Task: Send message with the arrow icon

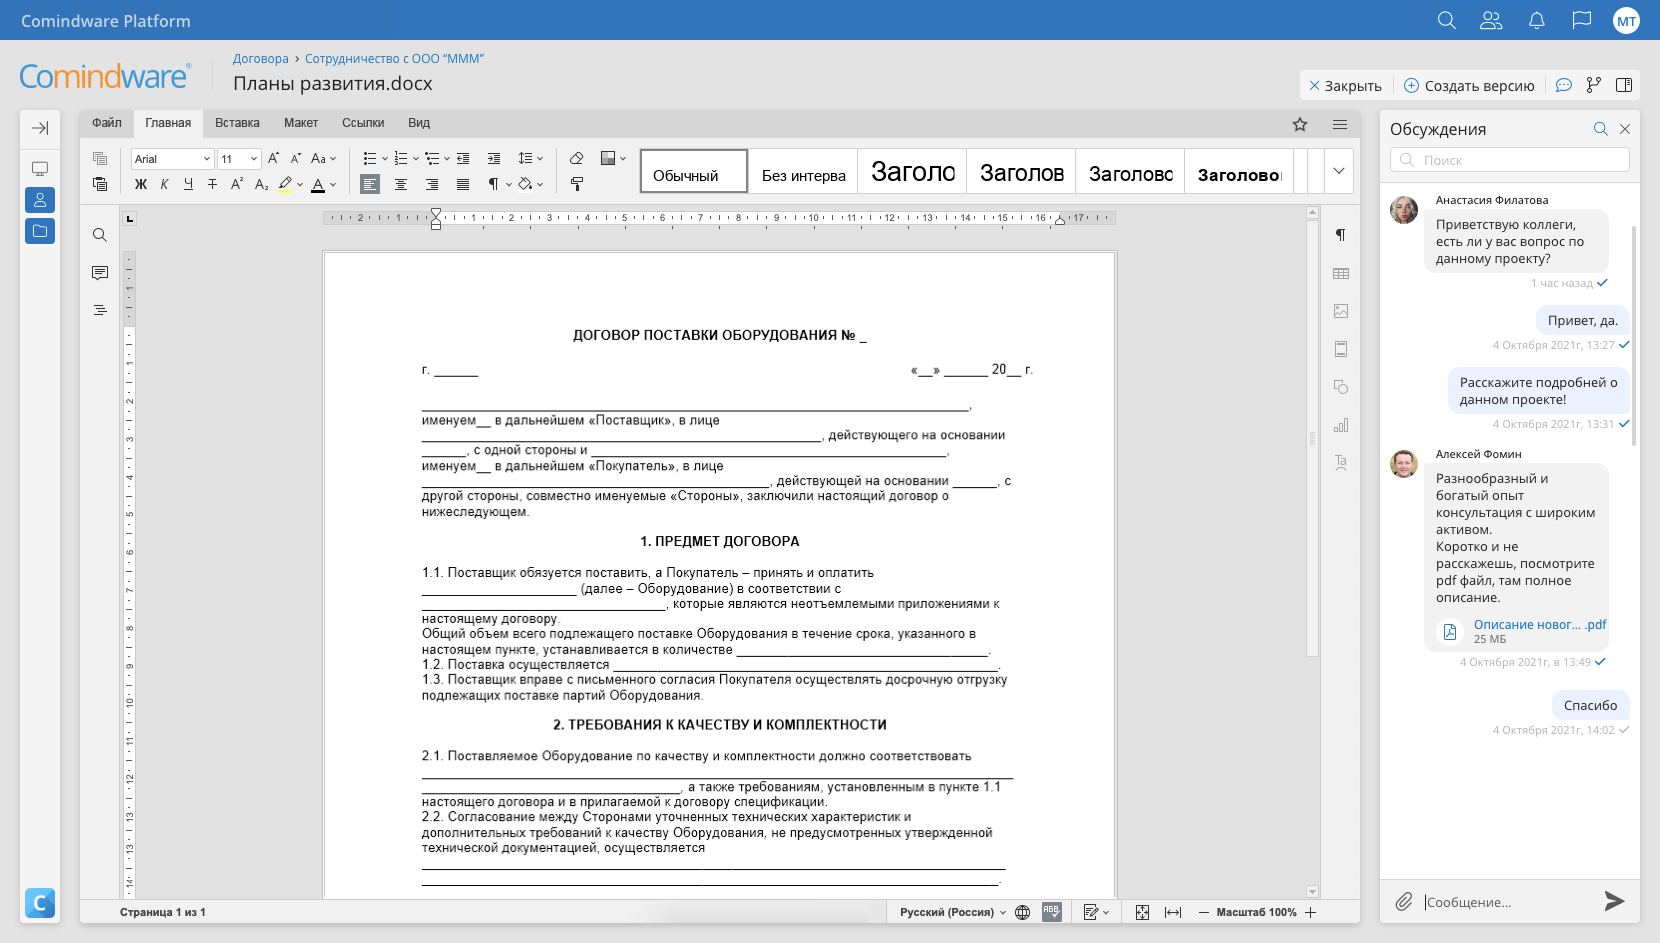Action: 1614,901
